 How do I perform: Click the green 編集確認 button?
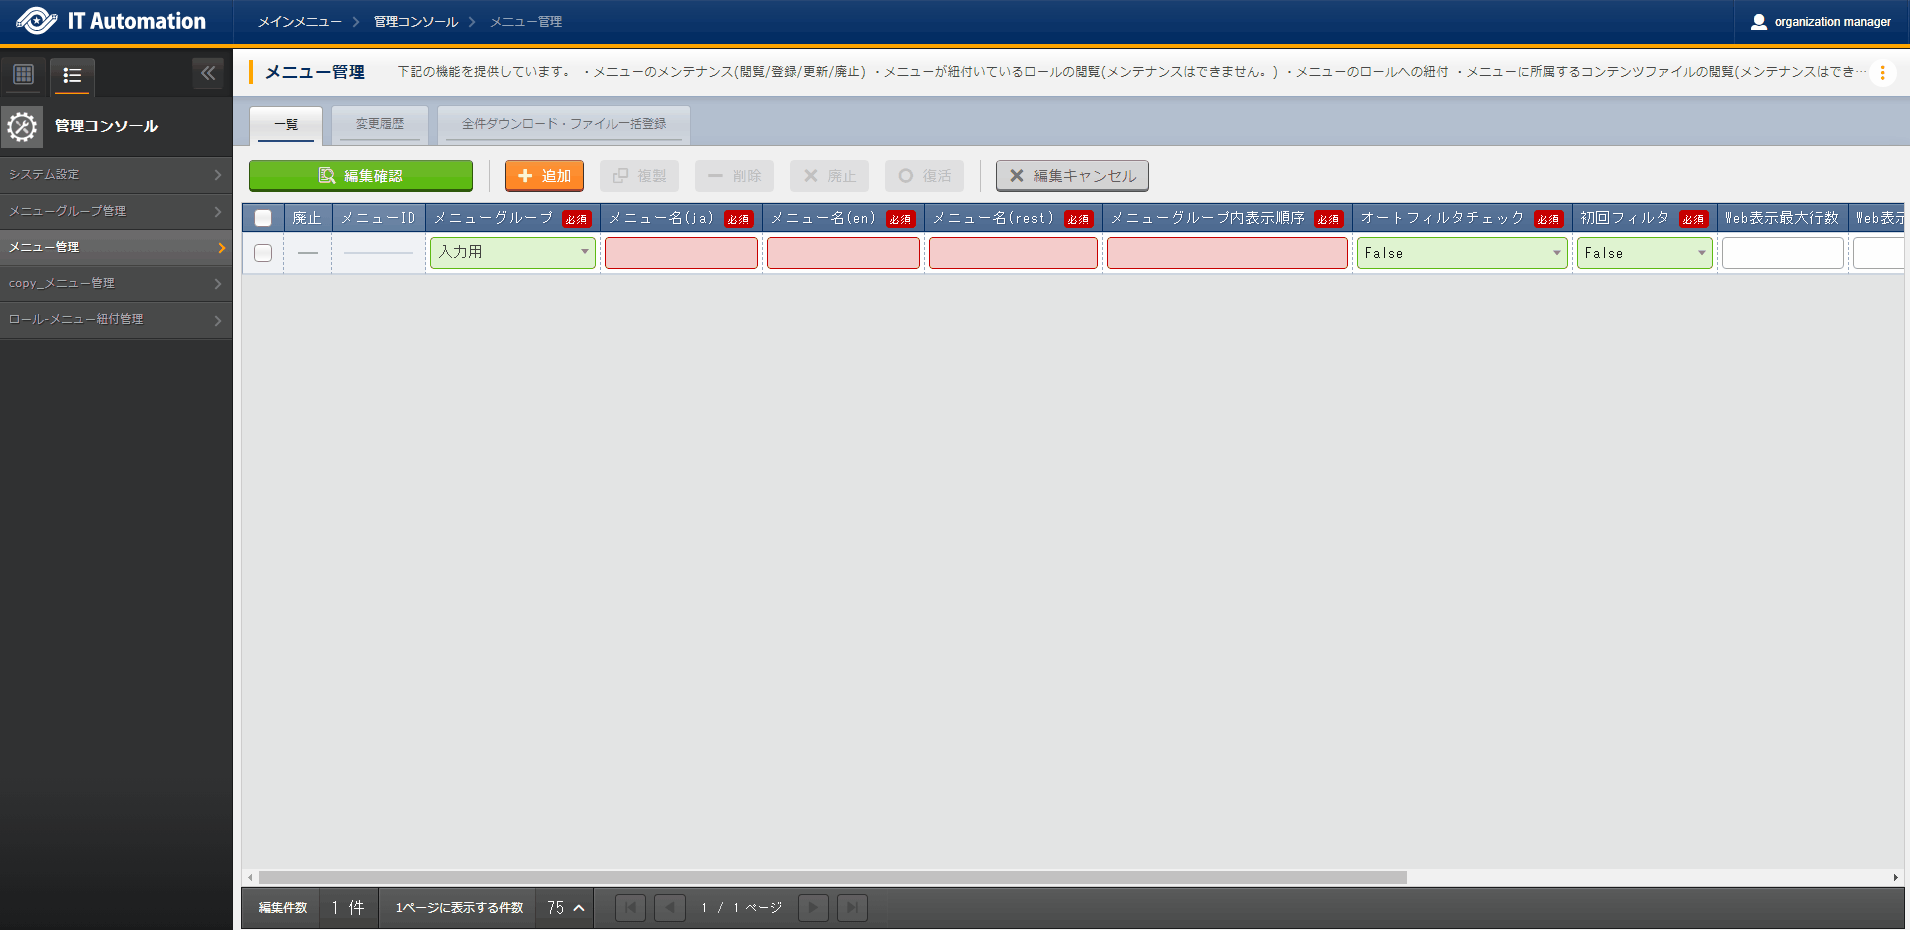361,176
